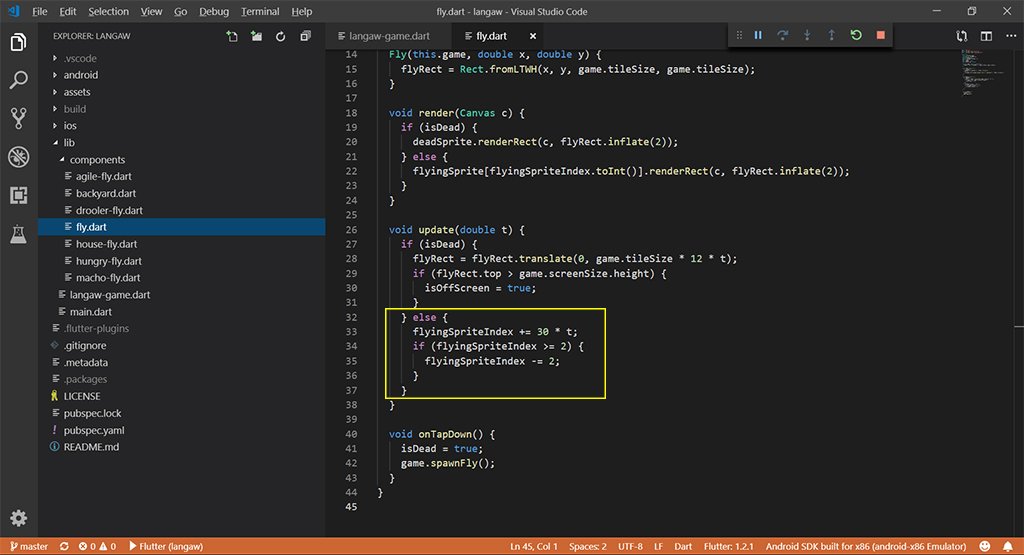Pause the debug session
The image size is (1024, 555).
(758, 36)
